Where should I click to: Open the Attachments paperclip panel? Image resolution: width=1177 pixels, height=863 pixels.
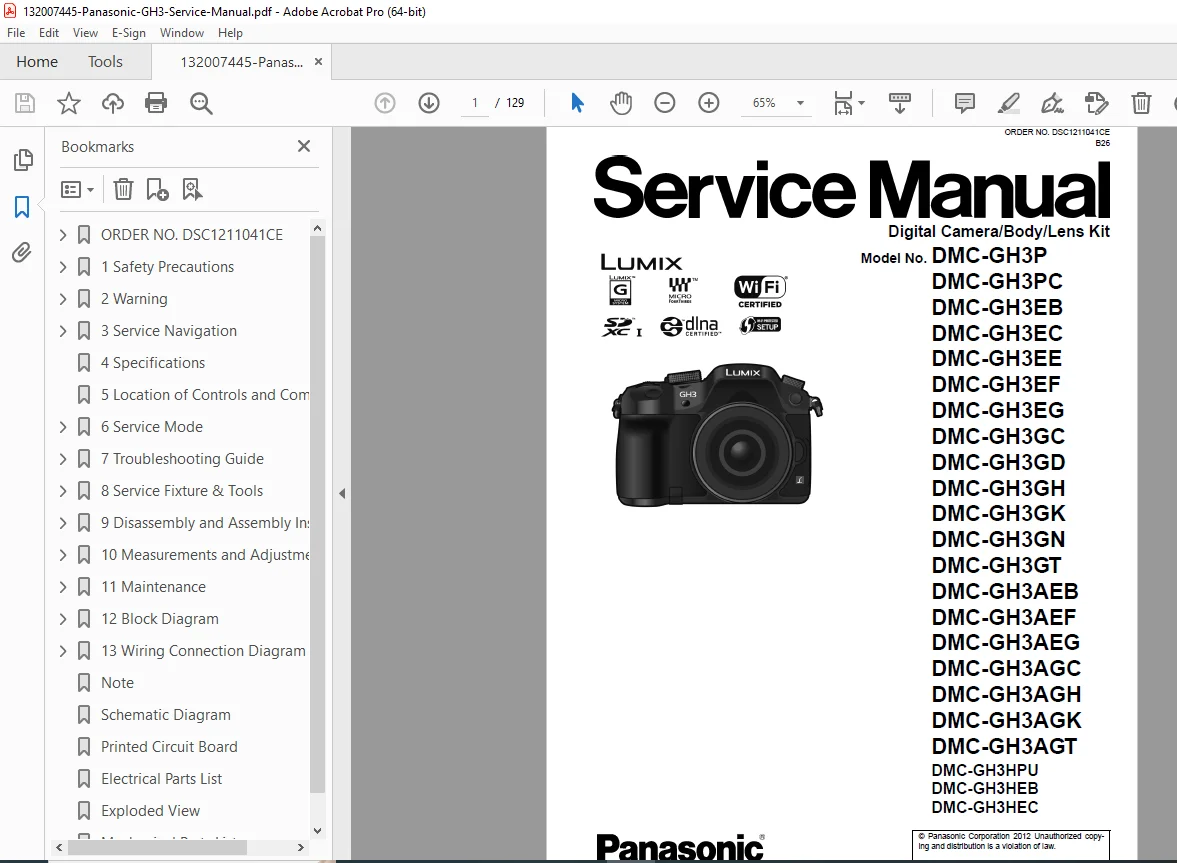(22, 253)
